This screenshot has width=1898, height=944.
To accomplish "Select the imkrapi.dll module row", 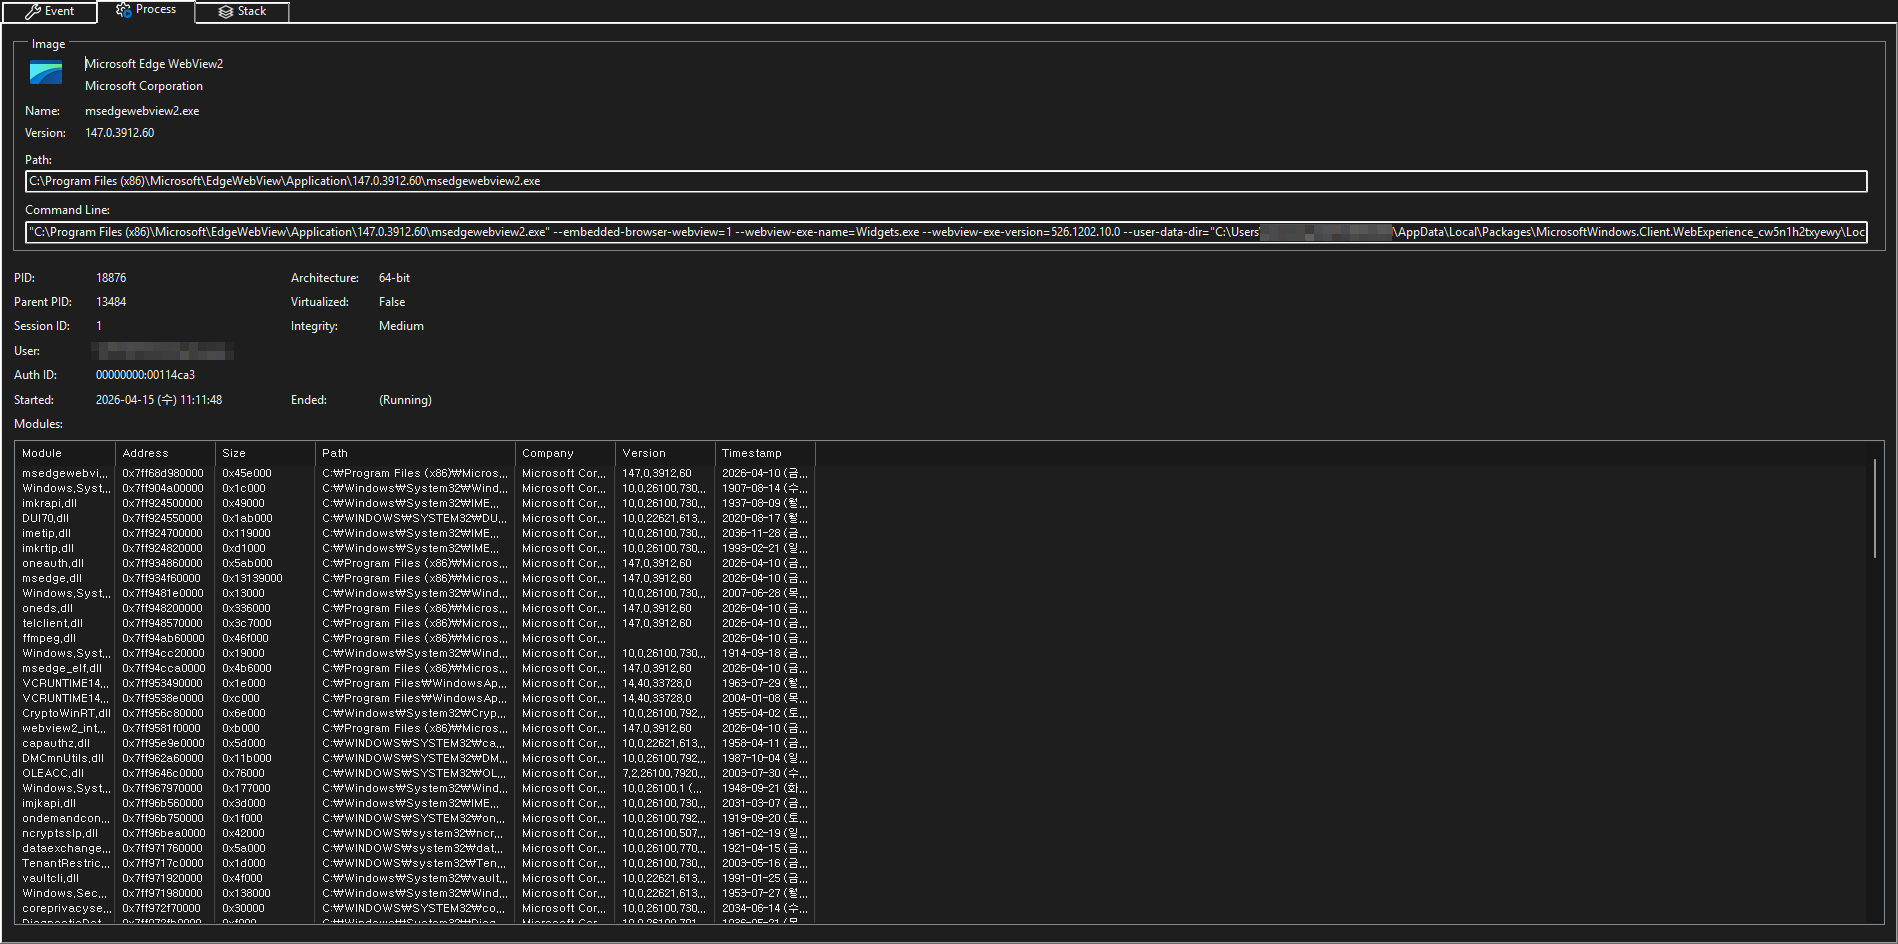I will pos(415,503).
